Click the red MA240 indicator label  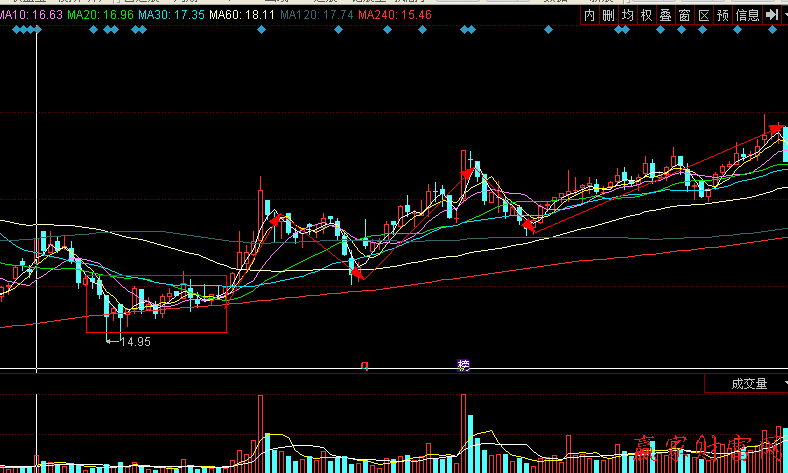click(395, 16)
